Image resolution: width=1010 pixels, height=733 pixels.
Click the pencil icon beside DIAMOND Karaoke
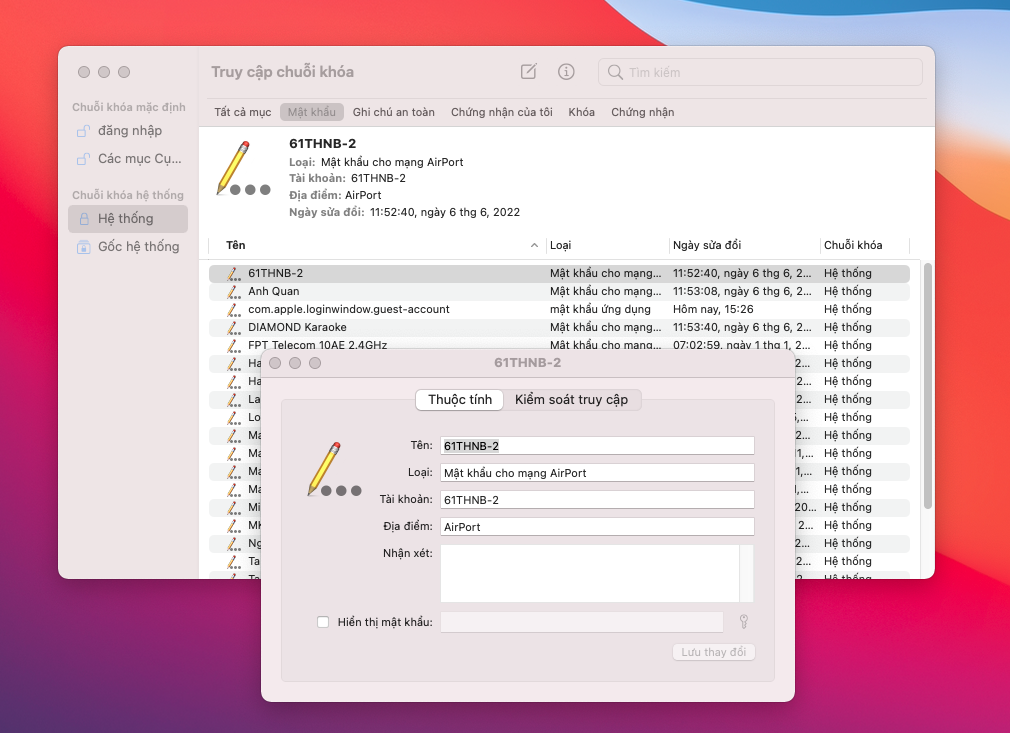234,328
